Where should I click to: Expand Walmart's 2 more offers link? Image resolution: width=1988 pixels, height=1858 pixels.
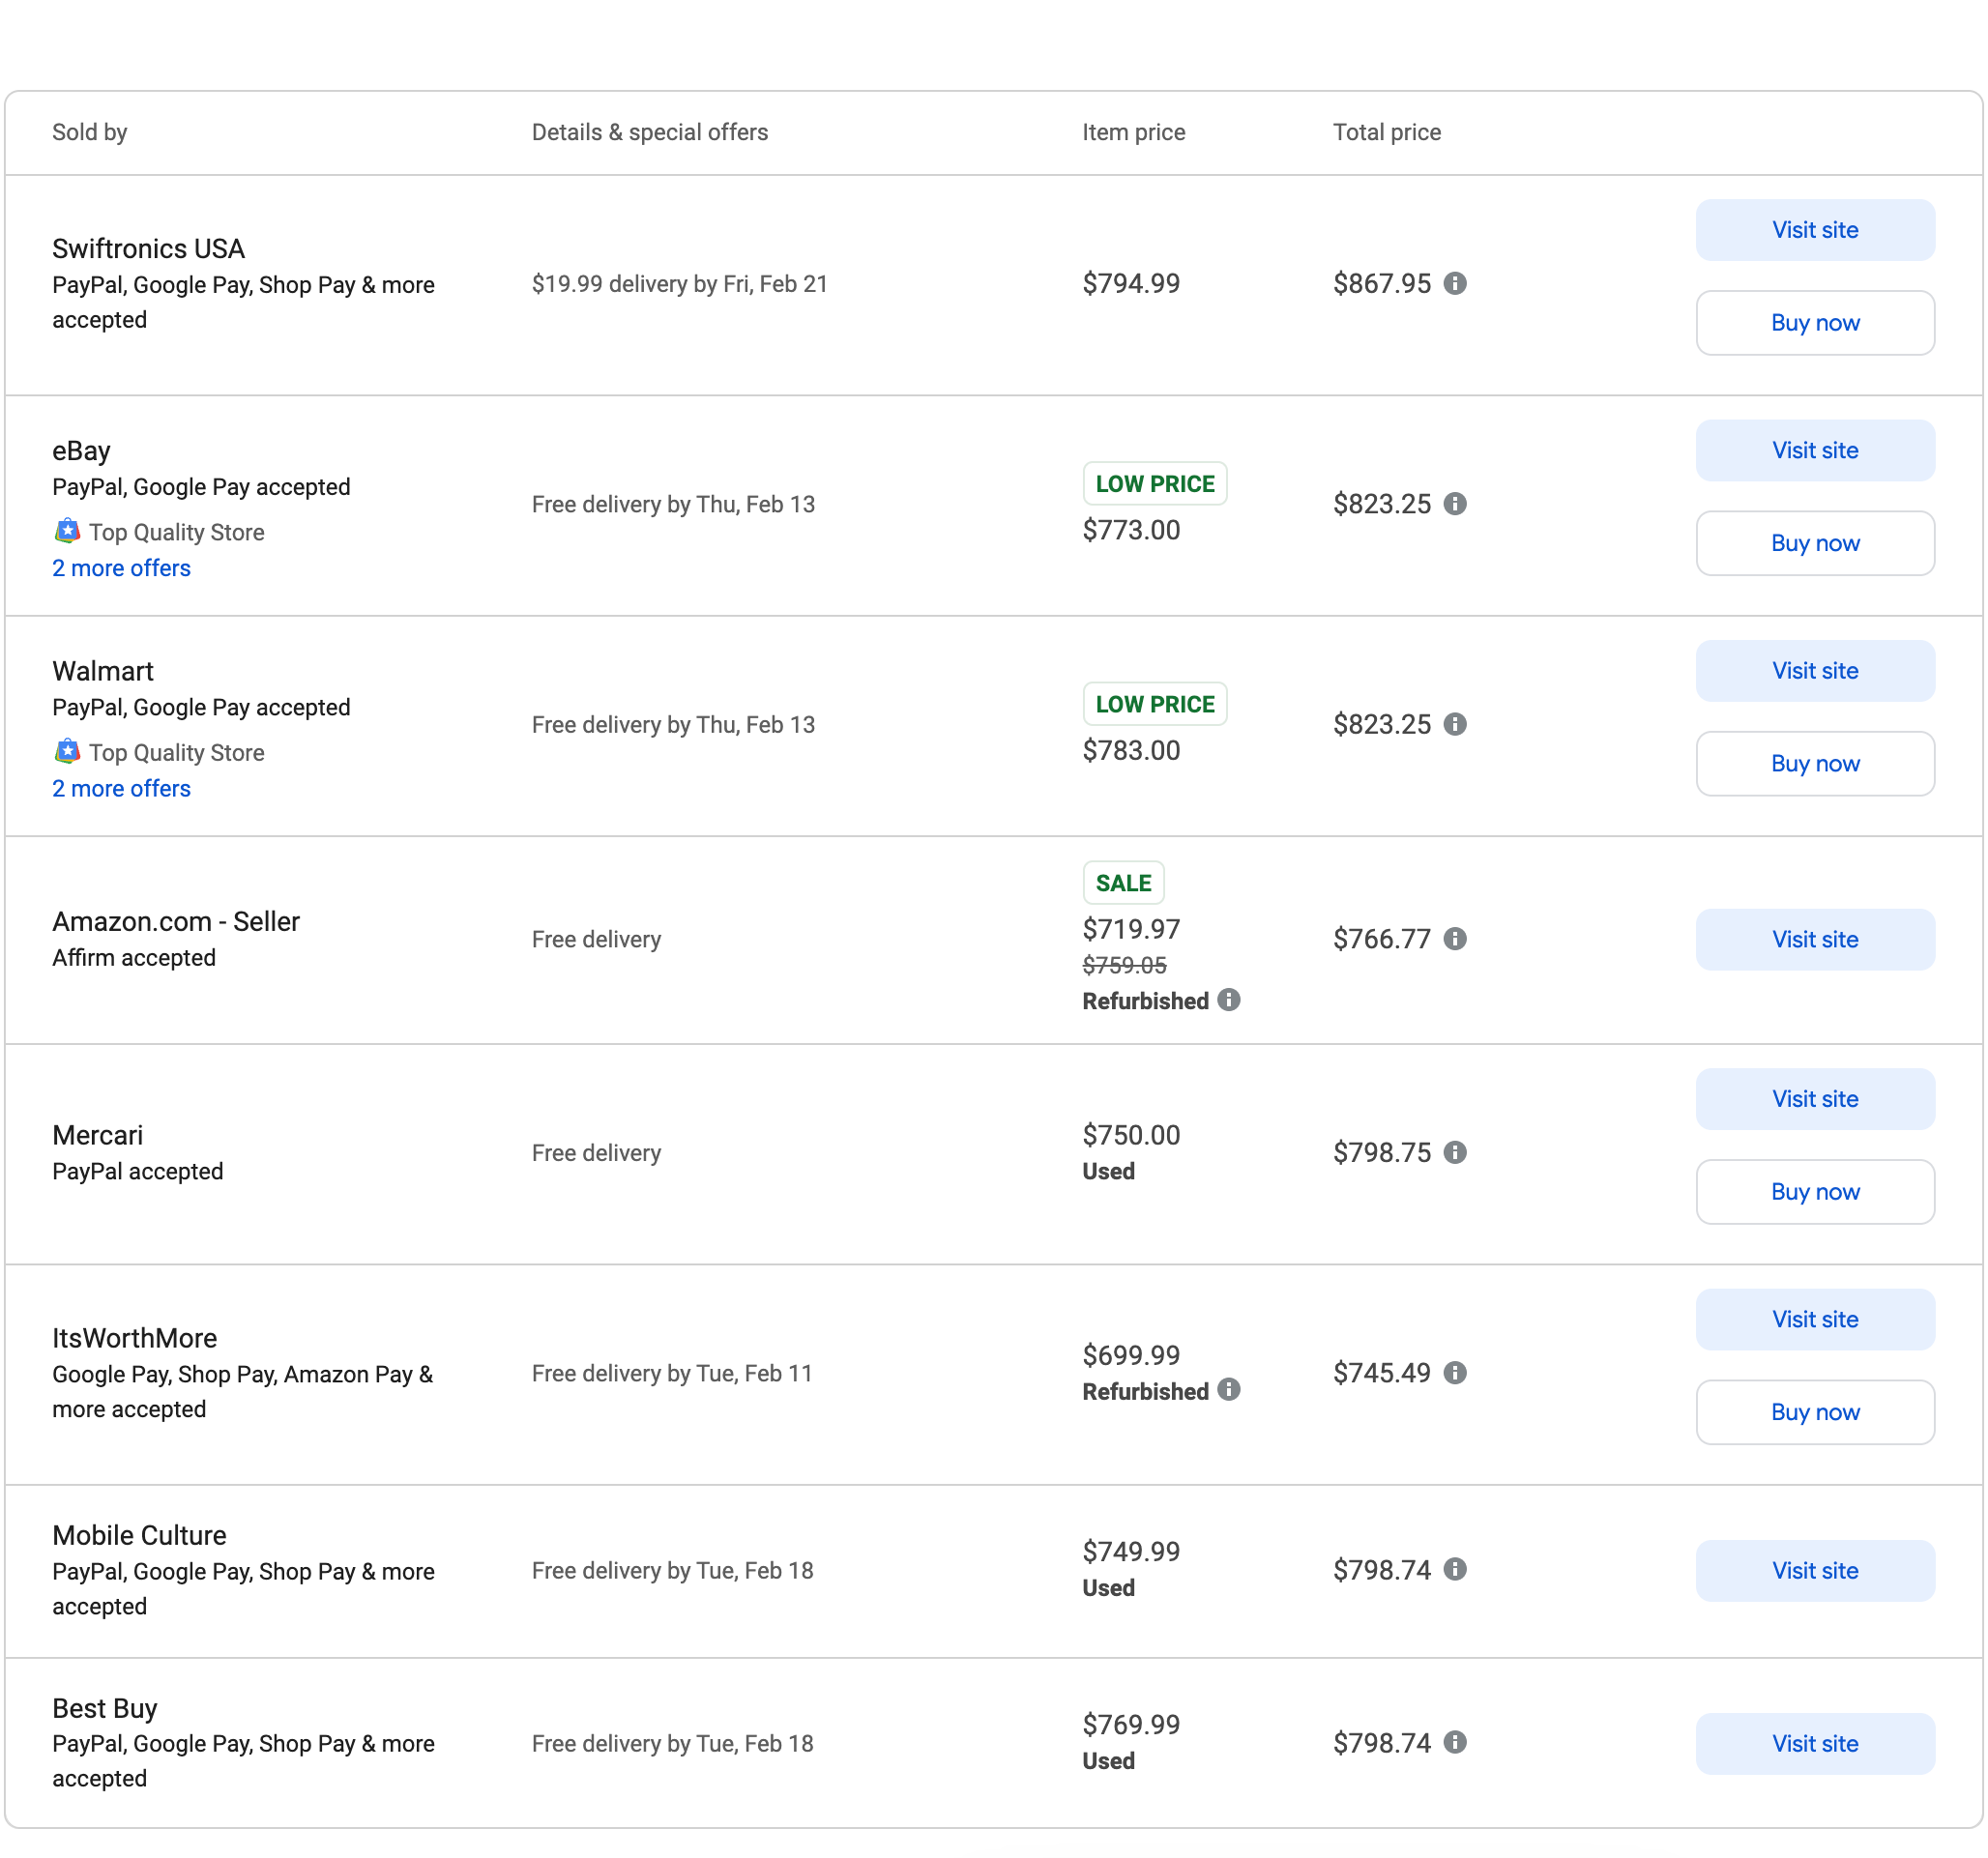[x=119, y=789]
